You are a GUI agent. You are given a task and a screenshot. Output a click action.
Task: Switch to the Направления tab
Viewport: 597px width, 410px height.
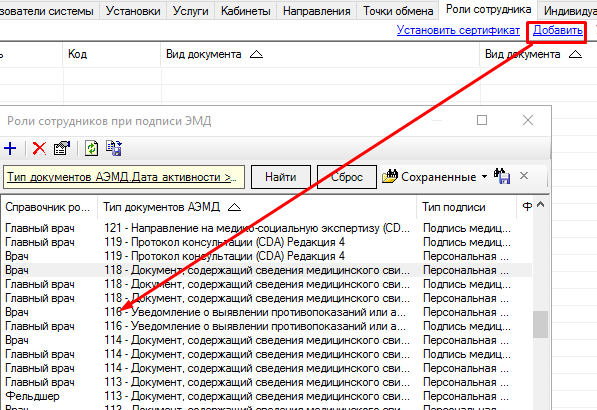pyautogui.click(x=316, y=11)
